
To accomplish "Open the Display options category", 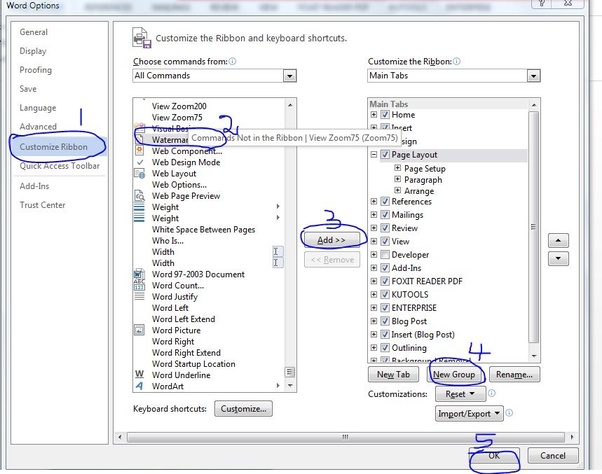I will click(x=33, y=51).
